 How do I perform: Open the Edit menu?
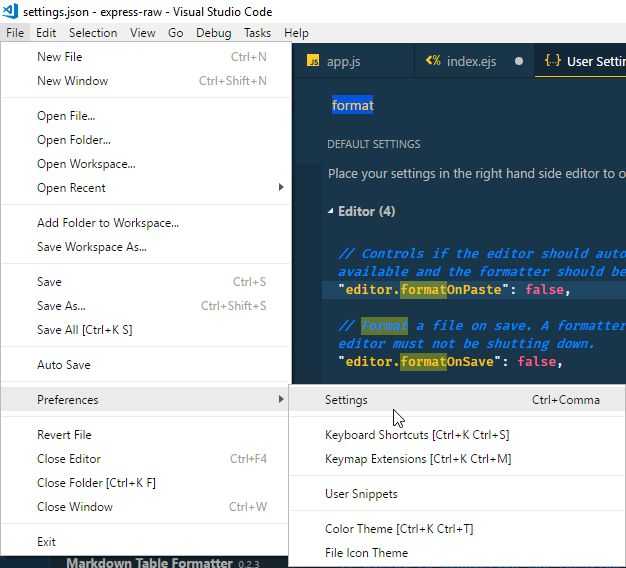46,33
